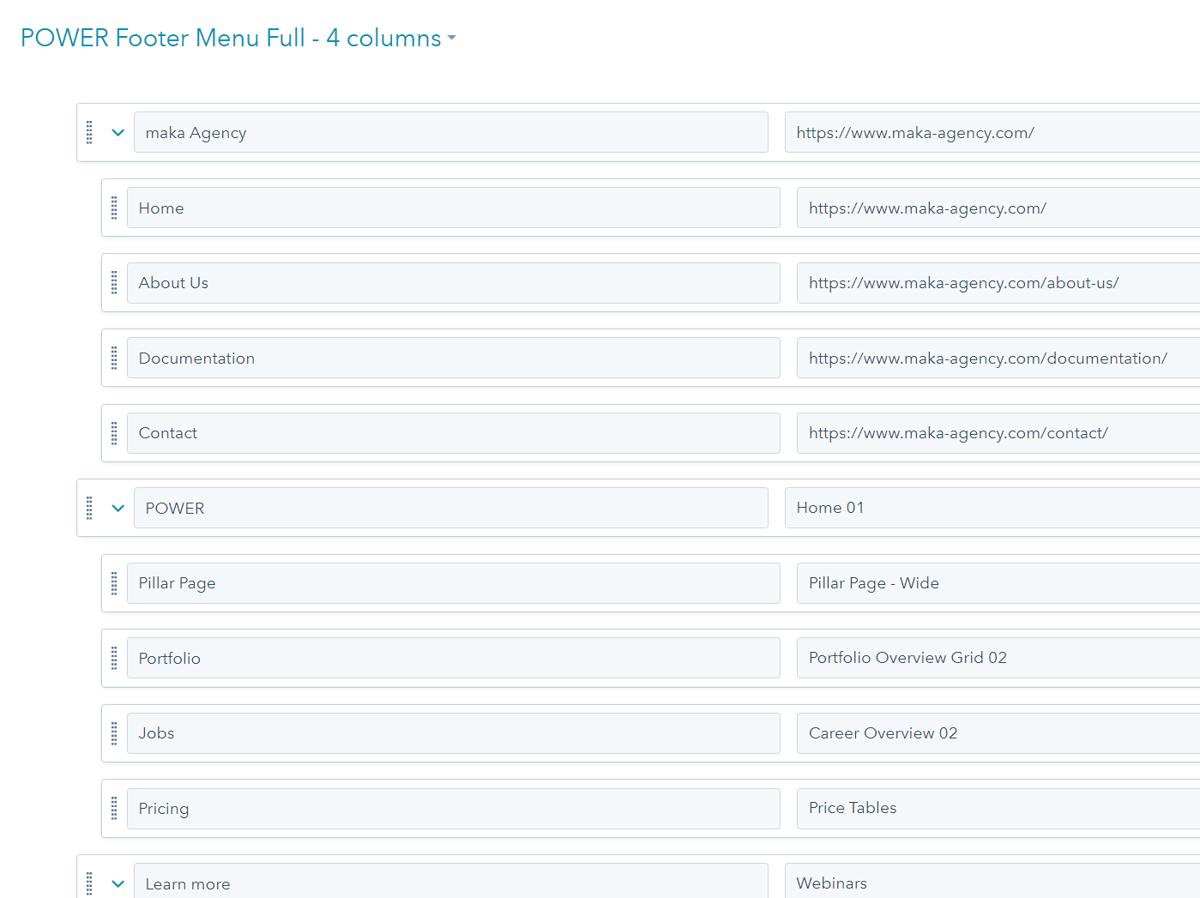Edit the Webinars page field for Learn more
This screenshot has width=1200, height=898.
[x=990, y=883]
